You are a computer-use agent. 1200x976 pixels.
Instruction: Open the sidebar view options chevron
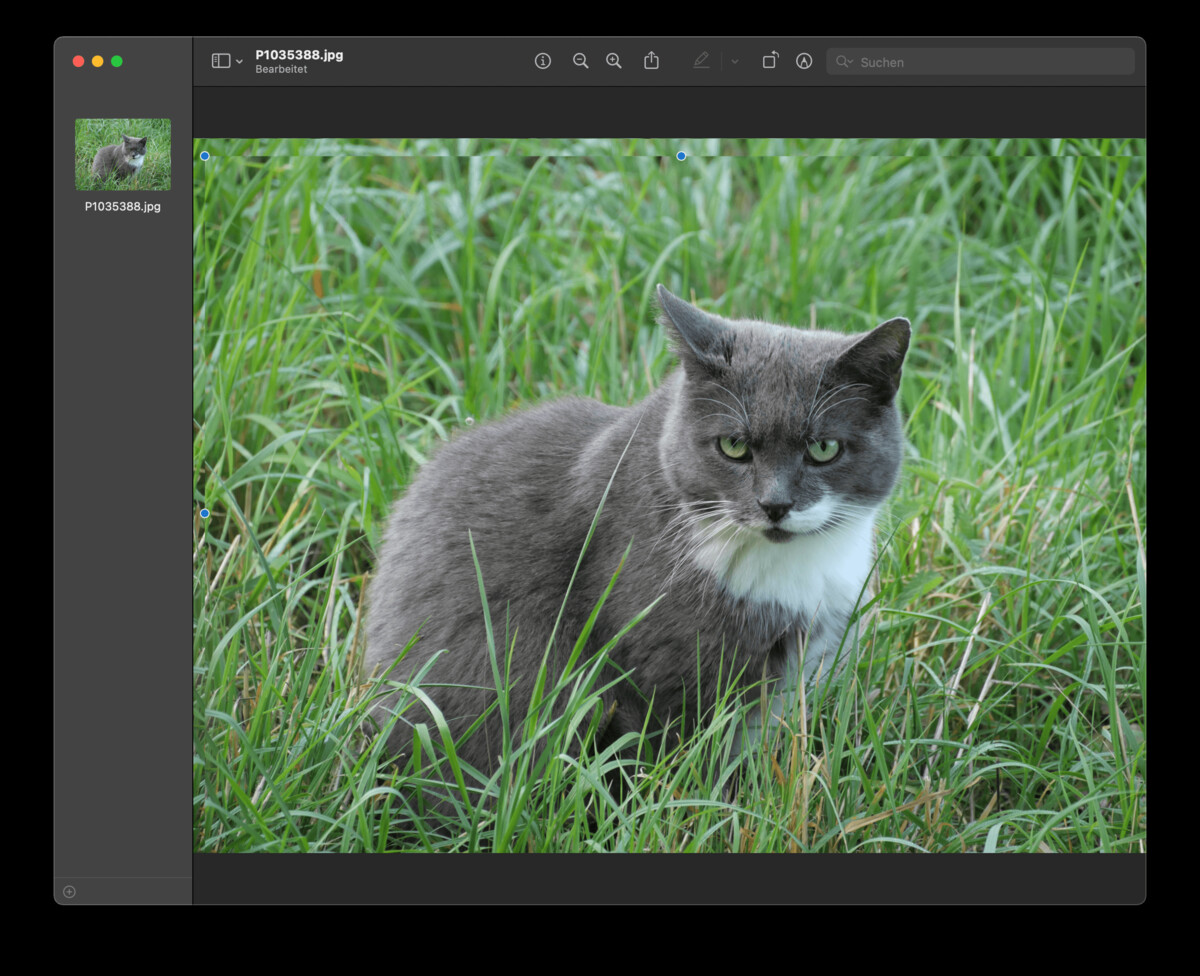coord(238,61)
